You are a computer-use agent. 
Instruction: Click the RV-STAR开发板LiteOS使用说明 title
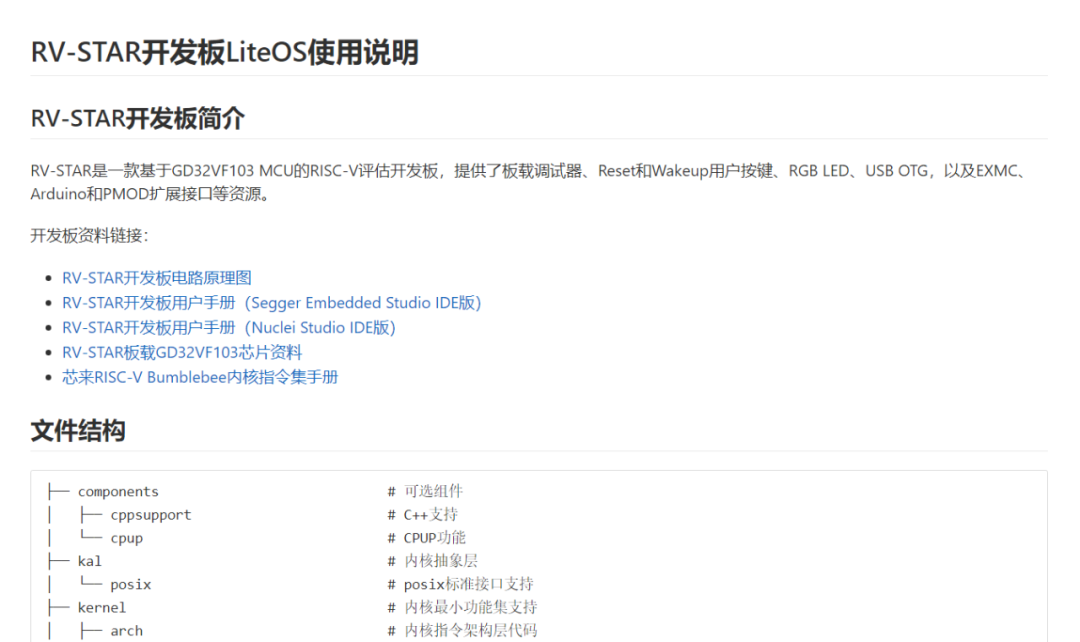tap(225, 52)
